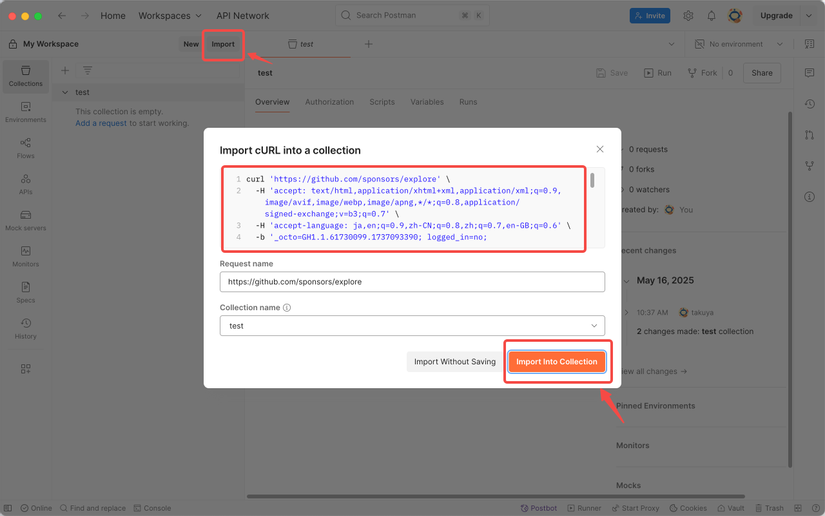
Task: Expand the May 16, 2025 changes group
Action: pyautogui.click(x=626, y=281)
